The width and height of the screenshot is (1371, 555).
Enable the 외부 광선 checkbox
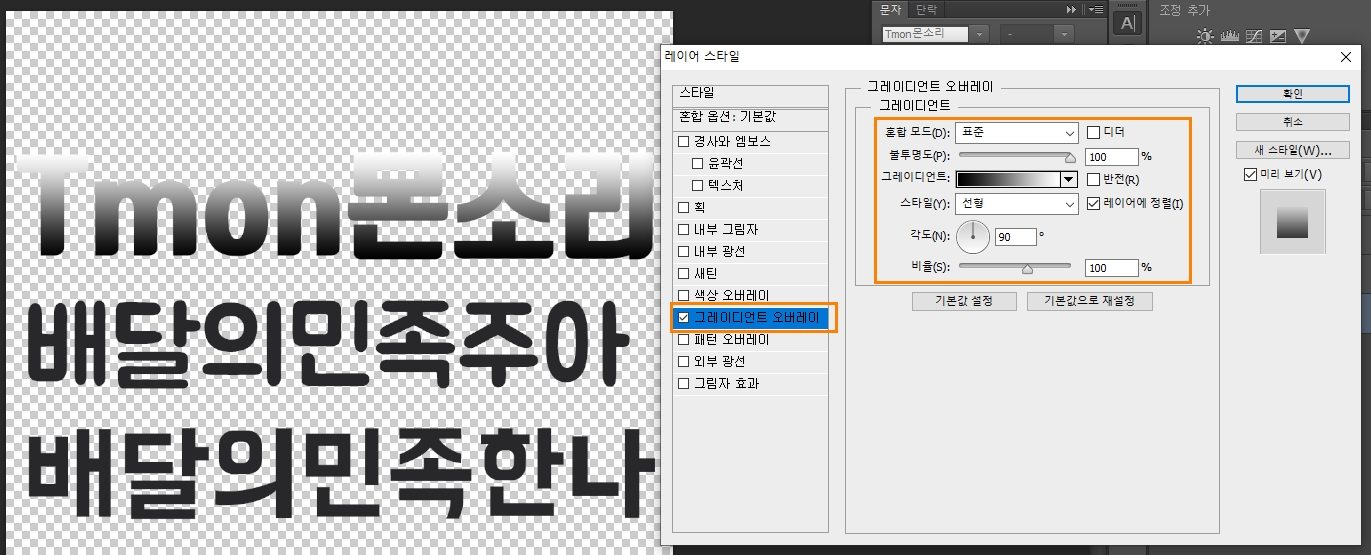pos(685,362)
